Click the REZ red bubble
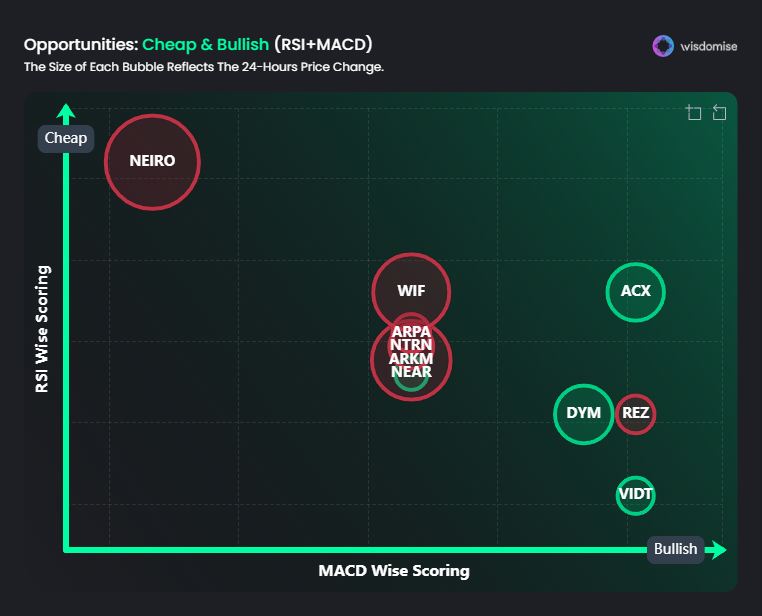Image resolution: width=762 pixels, height=616 pixels. 636,414
